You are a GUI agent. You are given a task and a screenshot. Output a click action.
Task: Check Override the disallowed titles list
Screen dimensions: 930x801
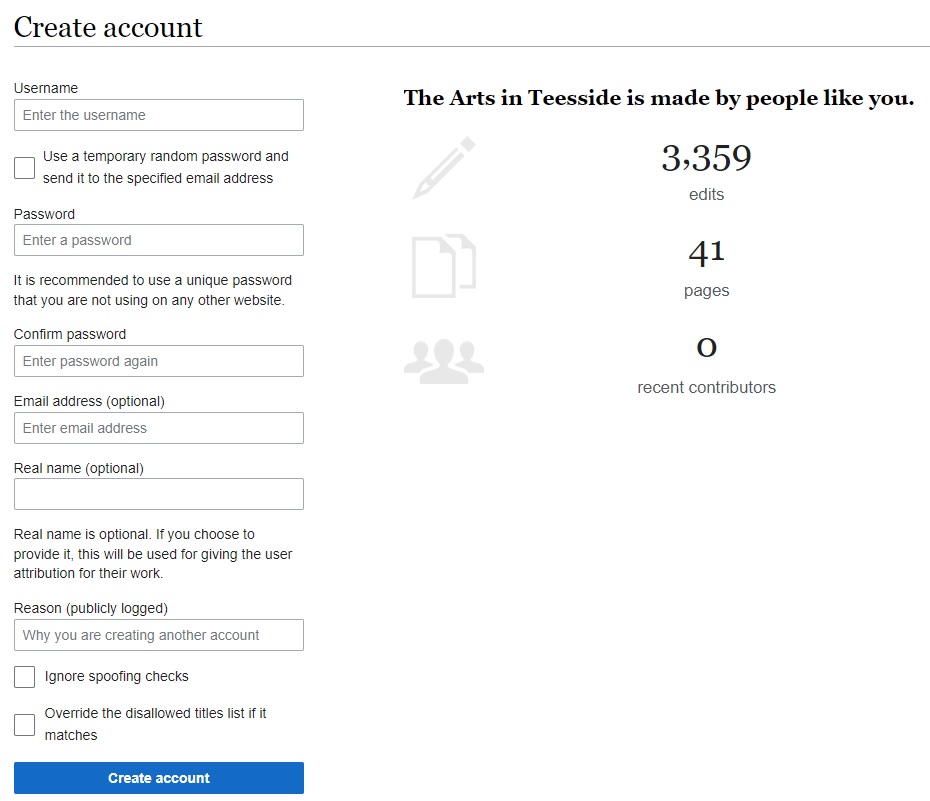click(x=24, y=725)
